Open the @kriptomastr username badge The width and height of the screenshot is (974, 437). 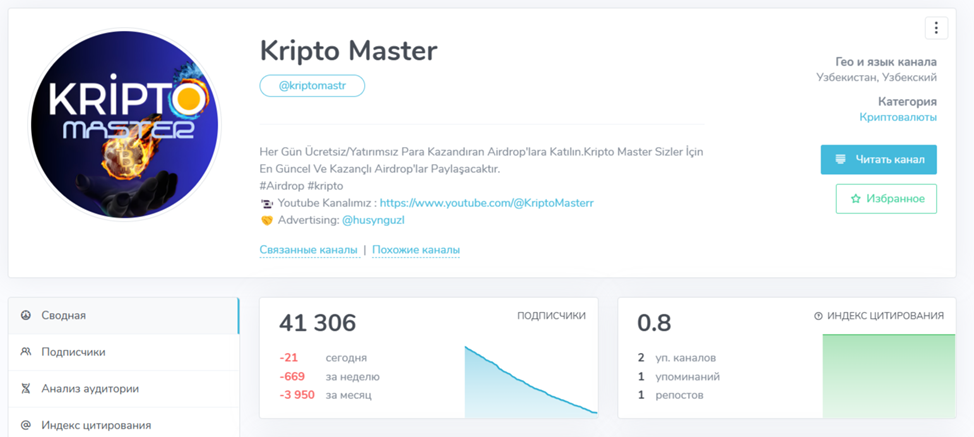[x=312, y=86]
